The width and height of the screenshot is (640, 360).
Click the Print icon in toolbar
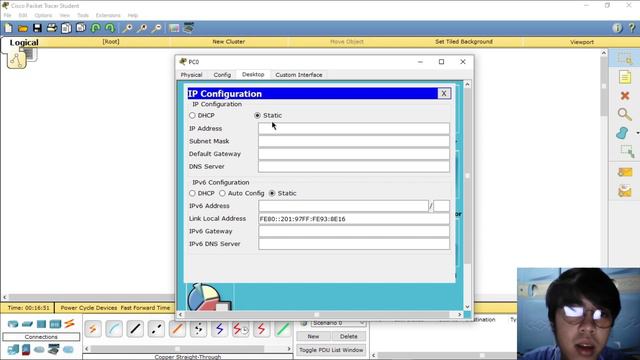[52, 28]
